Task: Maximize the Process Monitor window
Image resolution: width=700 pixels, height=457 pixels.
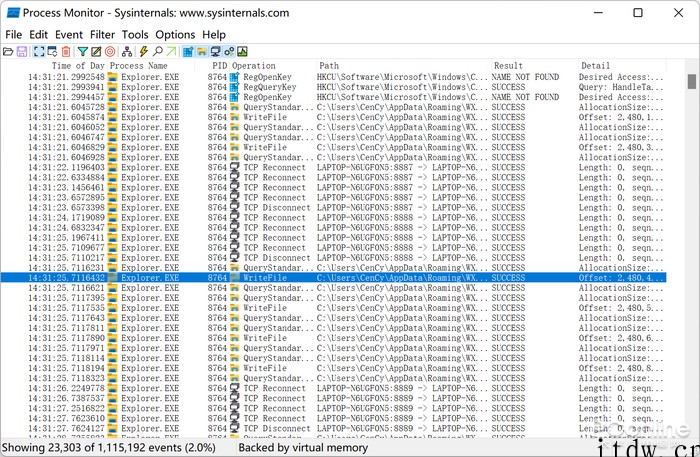Action: point(638,12)
